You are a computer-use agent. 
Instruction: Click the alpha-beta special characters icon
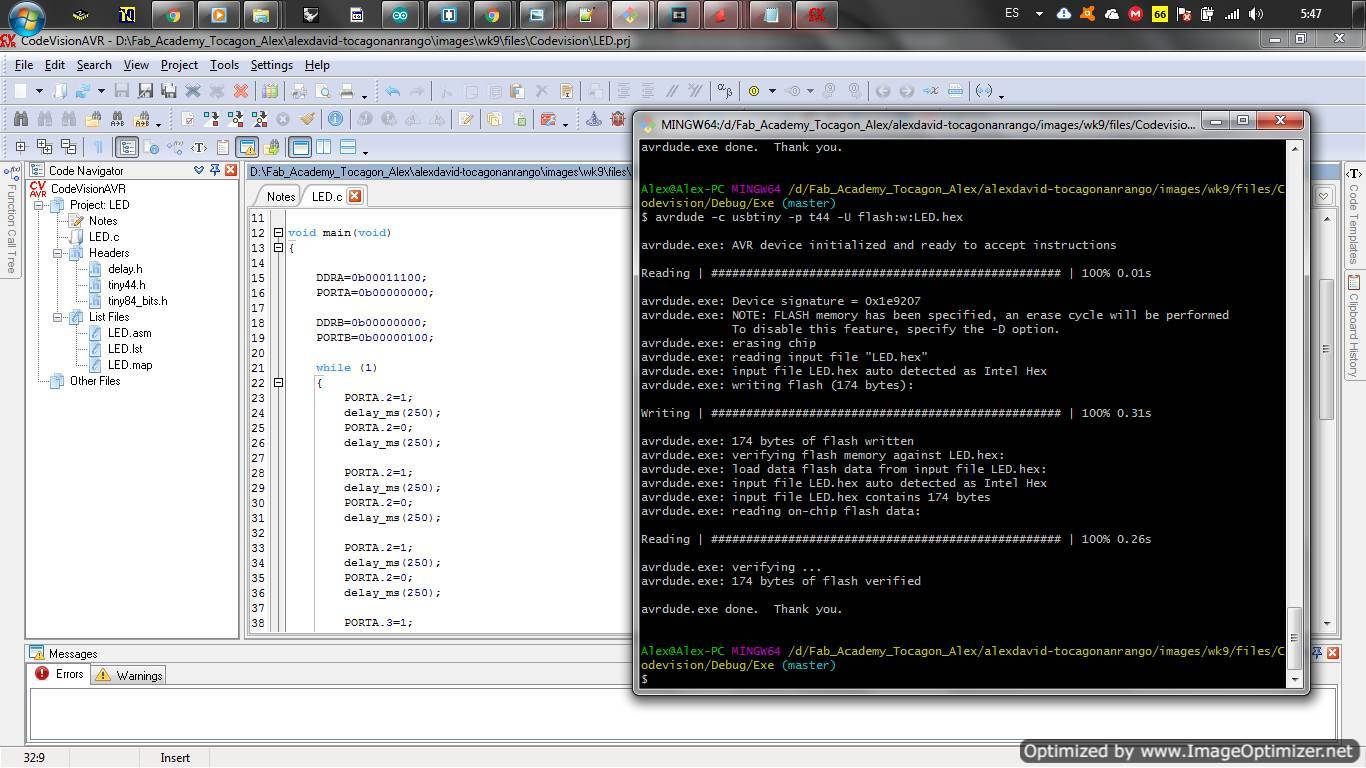(725, 90)
